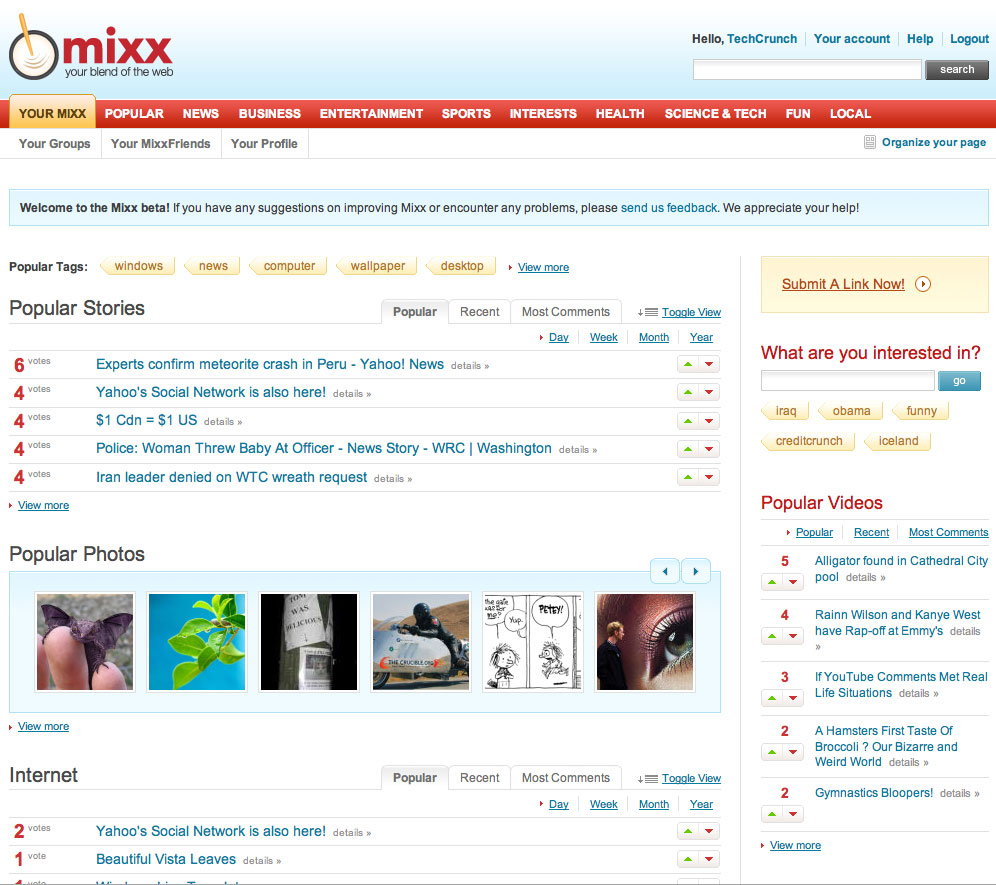The image size is (996, 885).
Task: Open Your Profile sub-menu item
Action: pyautogui.click(x=264, y=144)
